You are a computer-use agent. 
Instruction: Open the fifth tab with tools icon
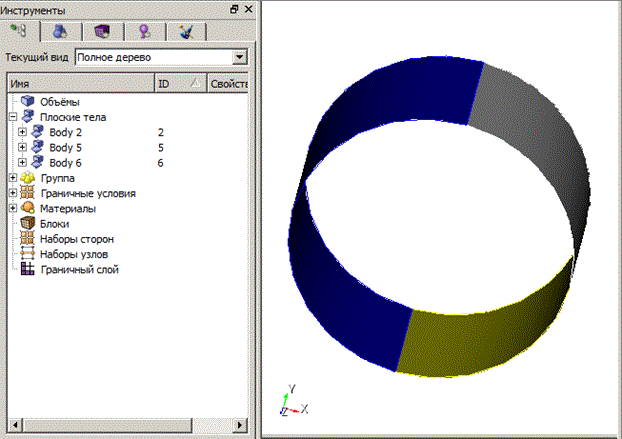[x=187, y=31]
